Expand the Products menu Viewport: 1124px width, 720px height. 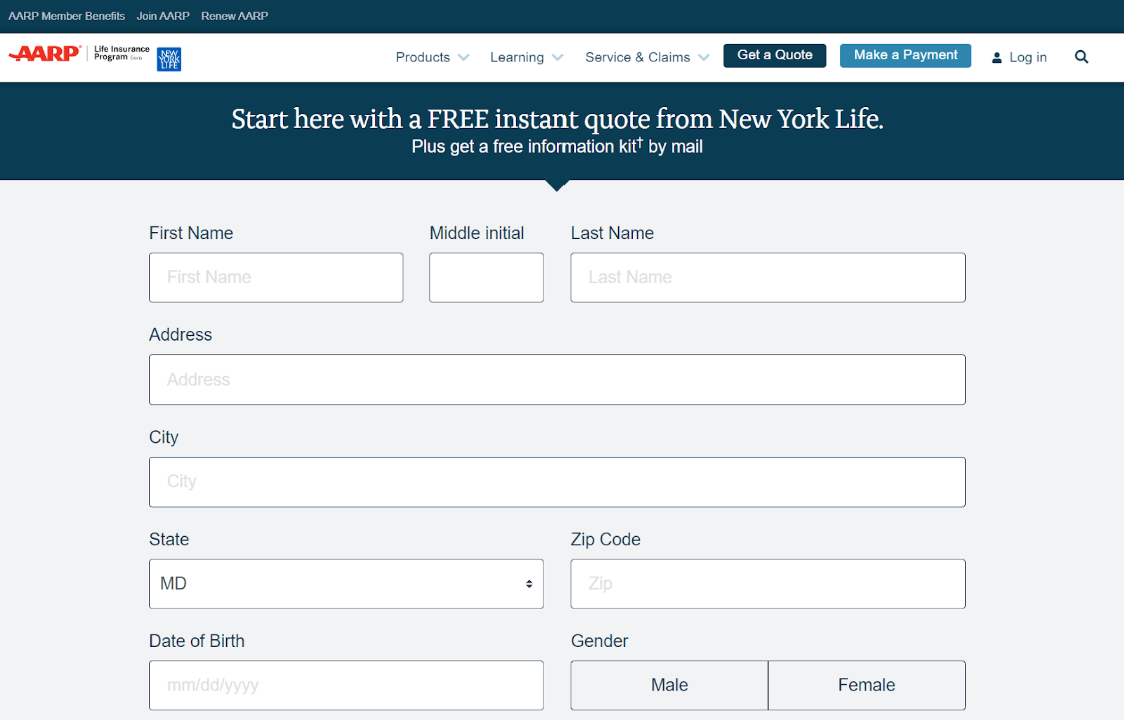(432, 57)
